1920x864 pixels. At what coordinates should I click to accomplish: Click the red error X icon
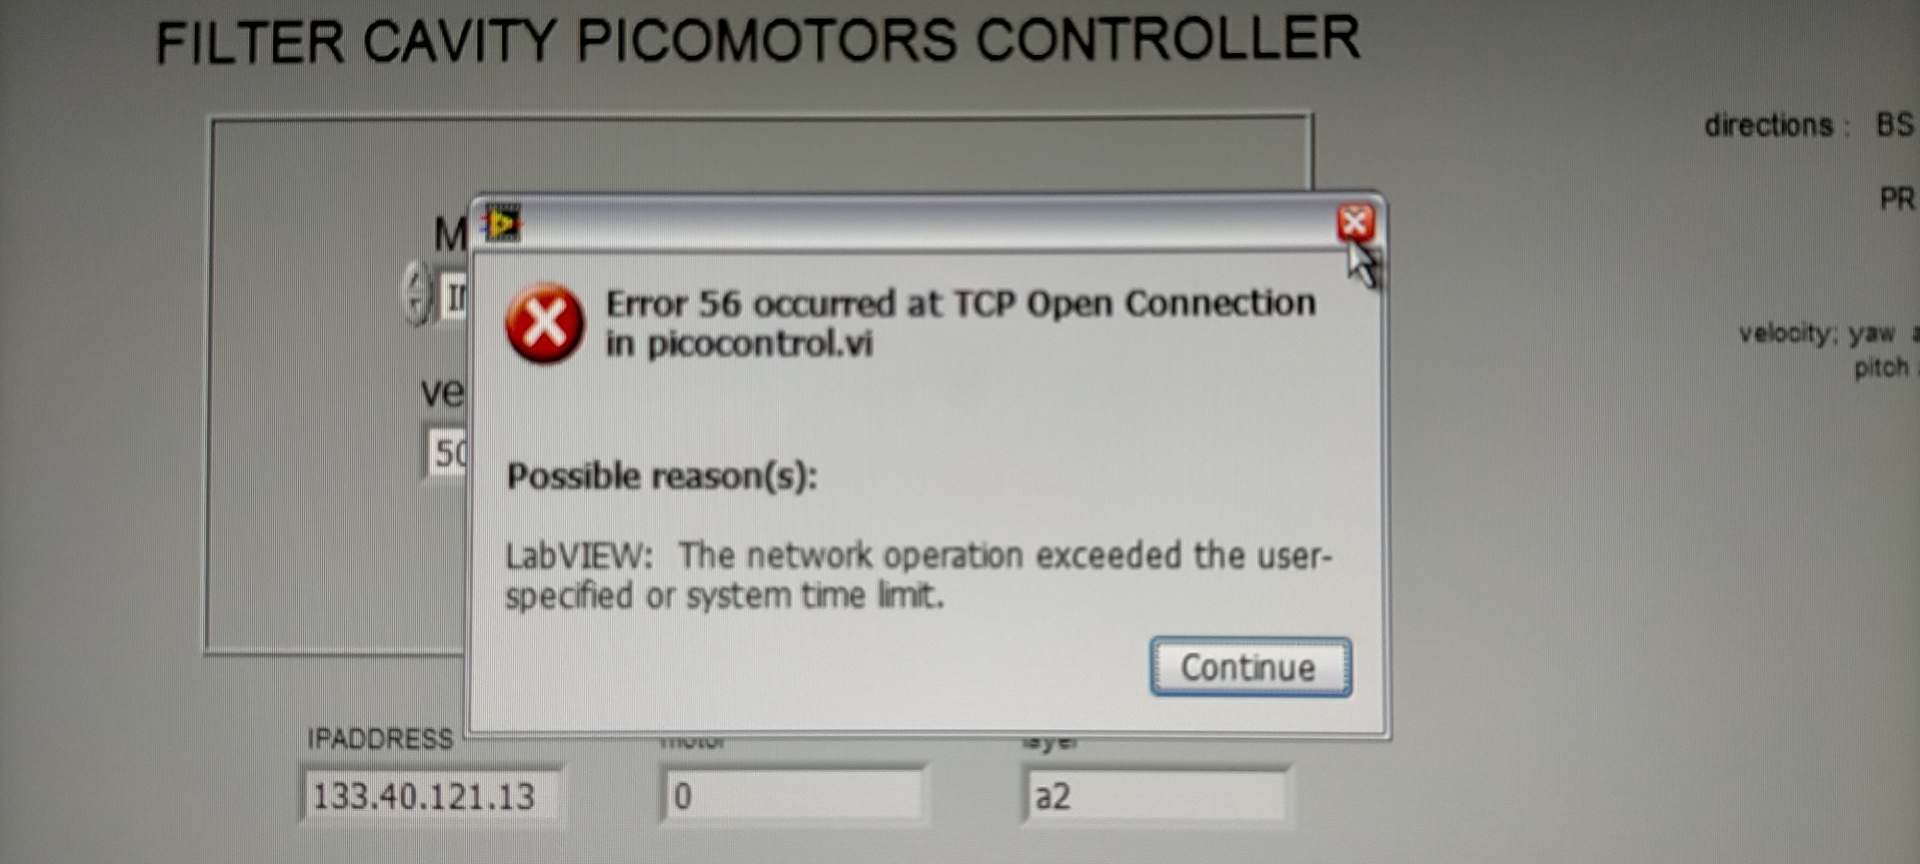[544, 324]
